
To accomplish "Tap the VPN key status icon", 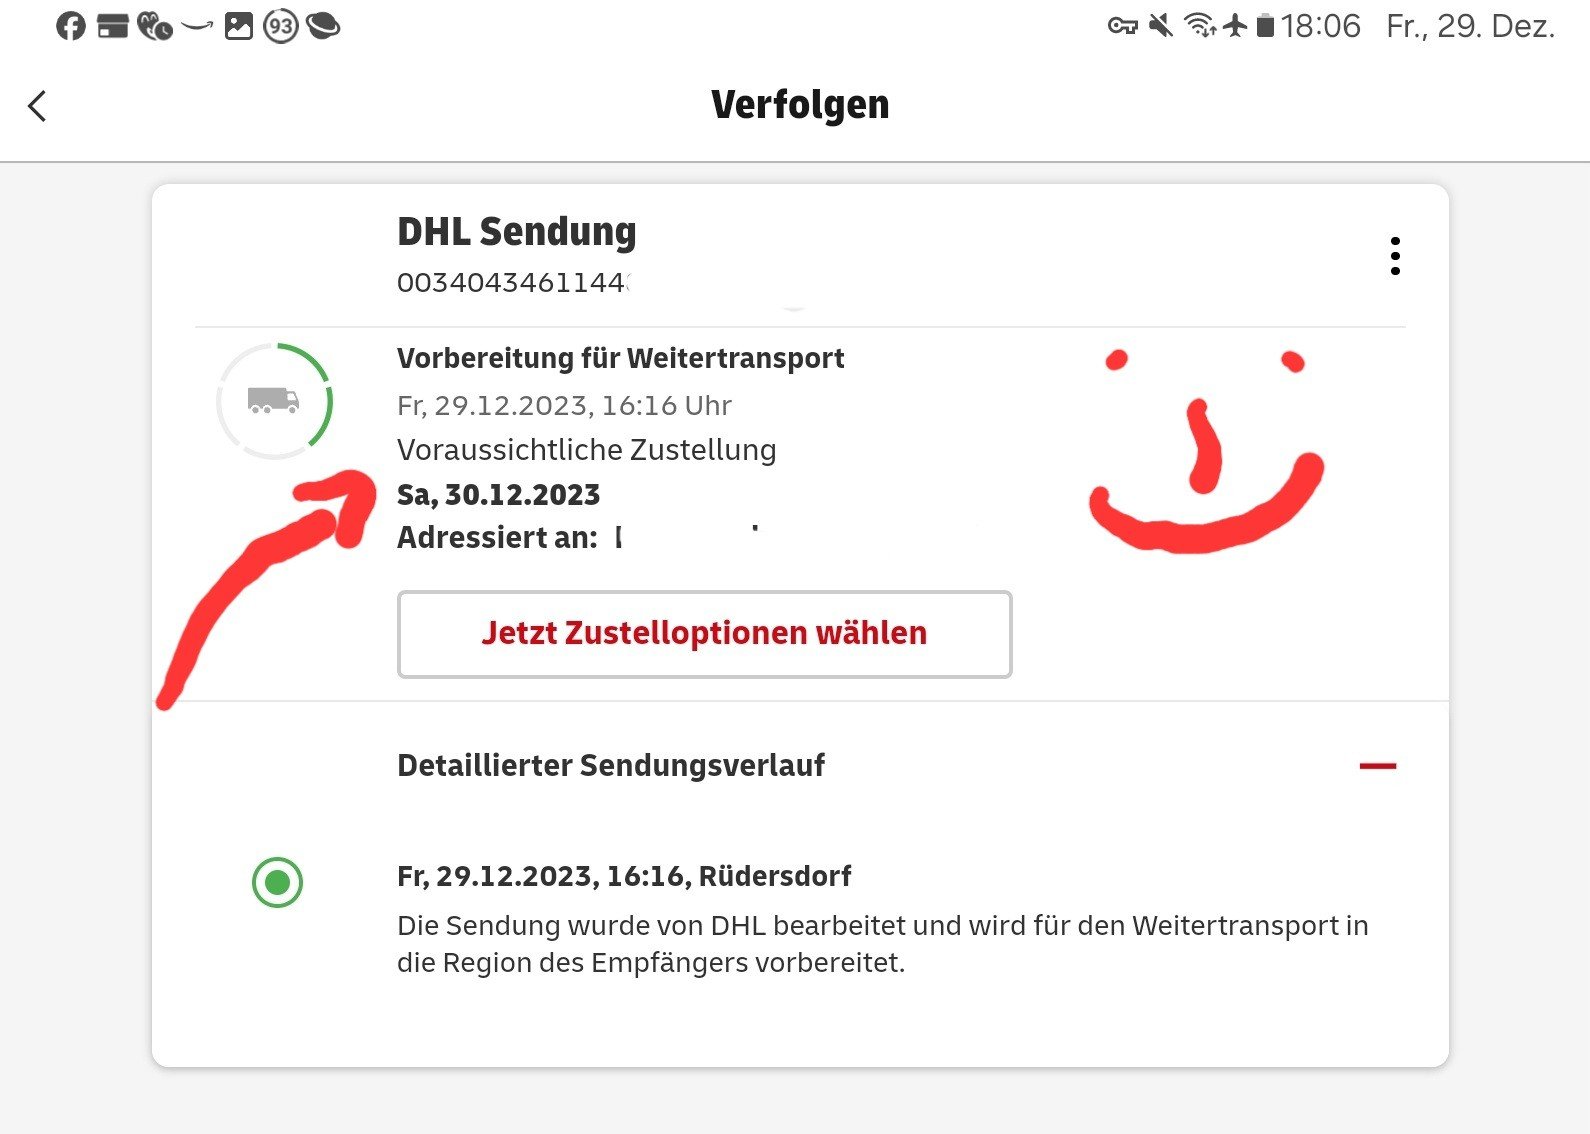I will (x=1122, y=26).
